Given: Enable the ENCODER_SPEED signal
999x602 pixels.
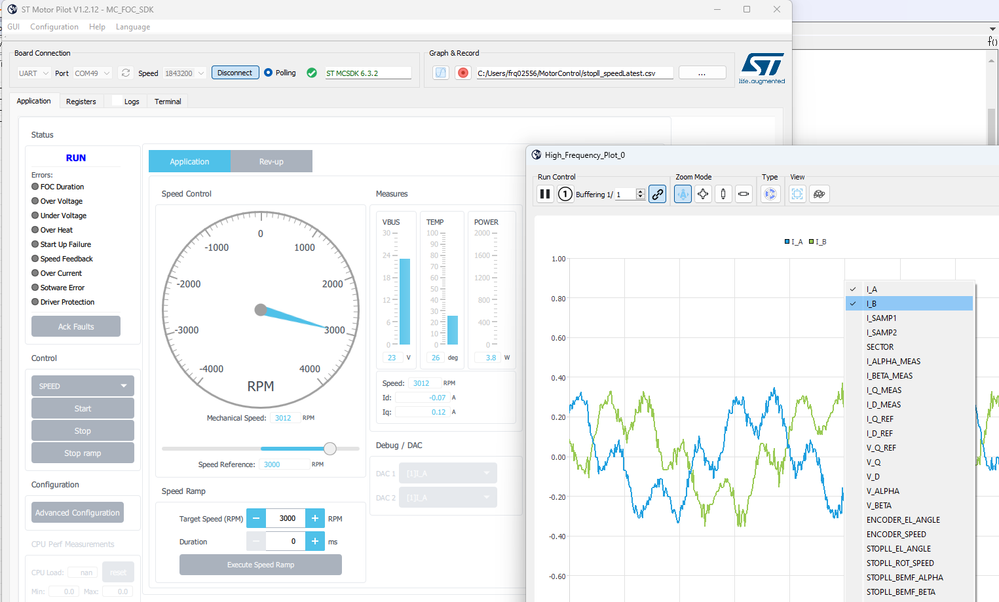Looking at the screenshot, I should (909, 534).
